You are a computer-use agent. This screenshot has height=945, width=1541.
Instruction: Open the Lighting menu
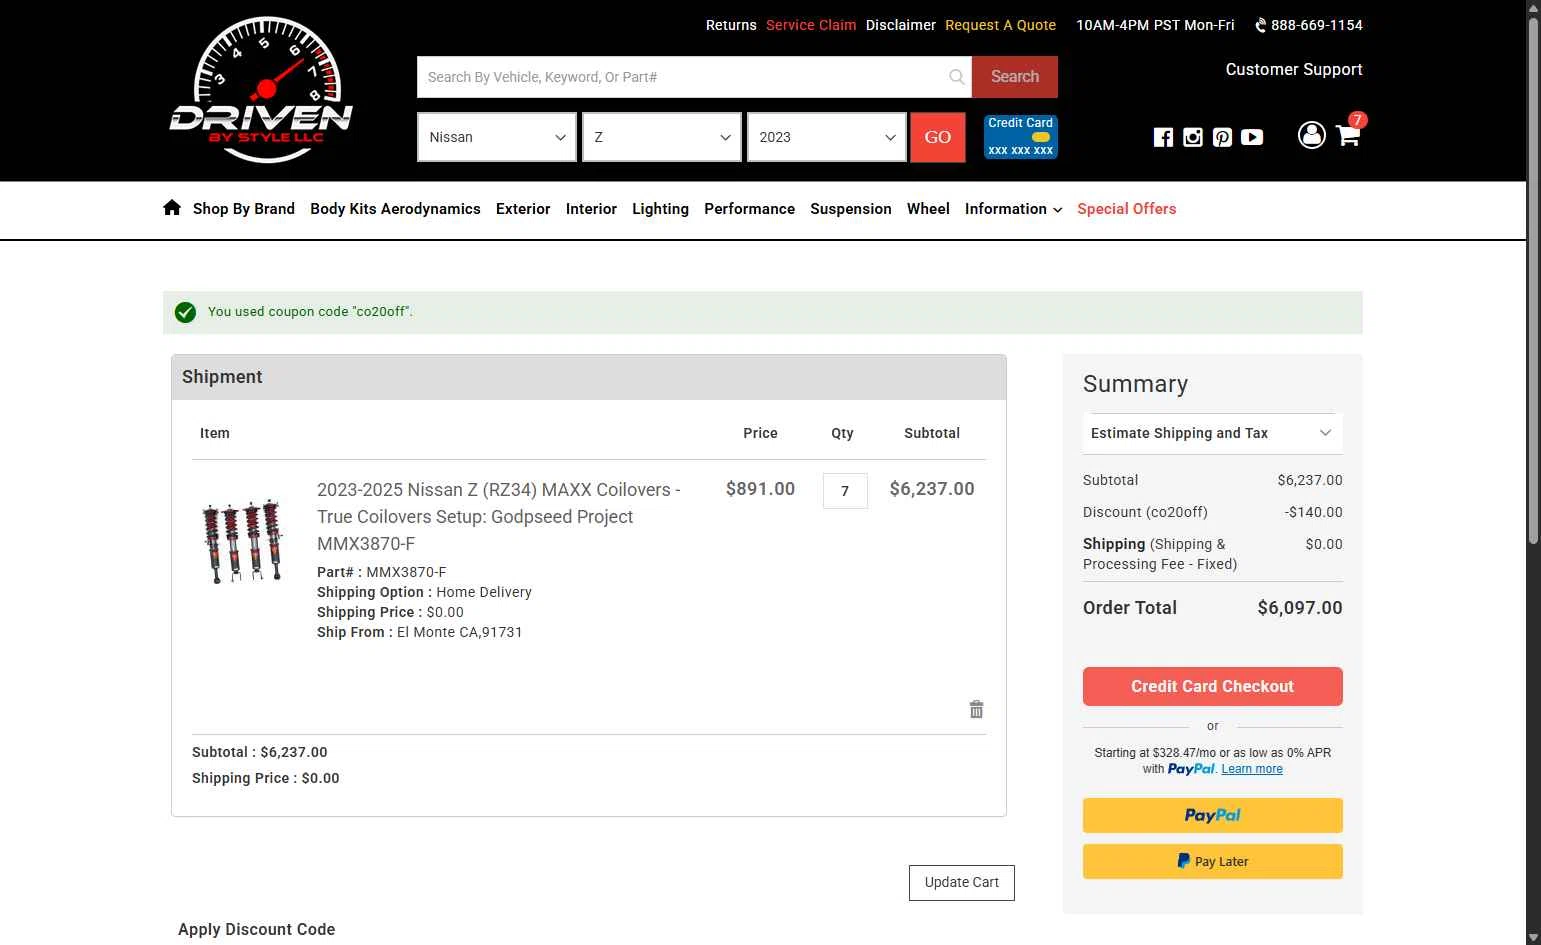pos(660,209)
